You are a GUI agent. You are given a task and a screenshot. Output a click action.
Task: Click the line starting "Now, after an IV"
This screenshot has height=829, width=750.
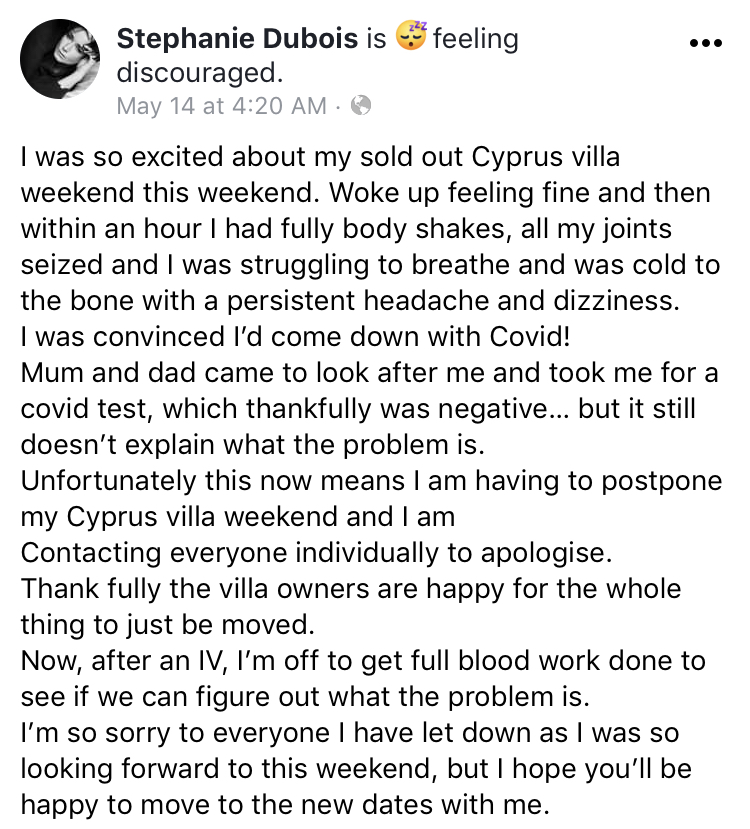(362, 660)
